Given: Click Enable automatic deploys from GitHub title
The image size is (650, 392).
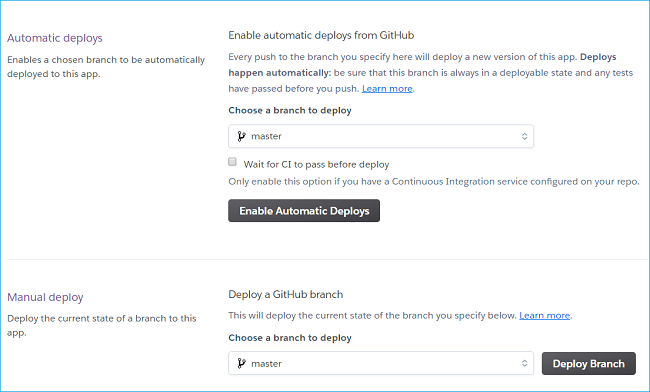Looking at the screenshot, I should (321, 35).
